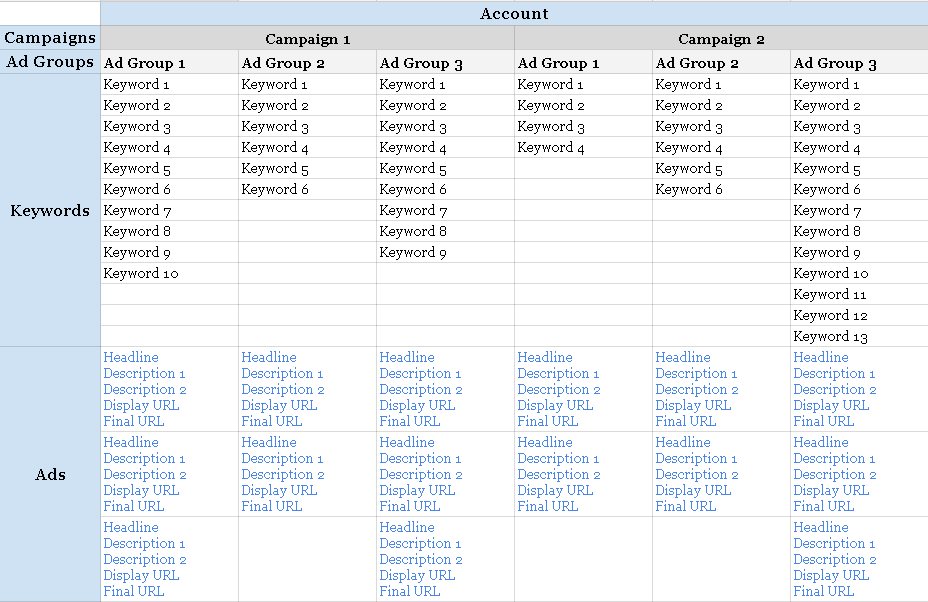Viewport: 928px width, 602px height.
Task: Select Keyword 6 in Campaign 1 Ad Group 2
Action: tap(275, 189)
